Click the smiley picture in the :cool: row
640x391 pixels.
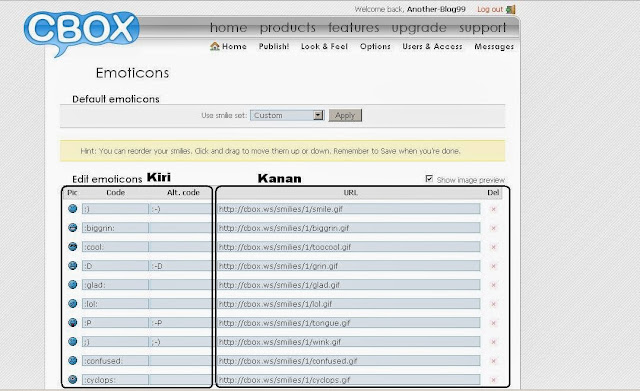[x=73, y=247]
